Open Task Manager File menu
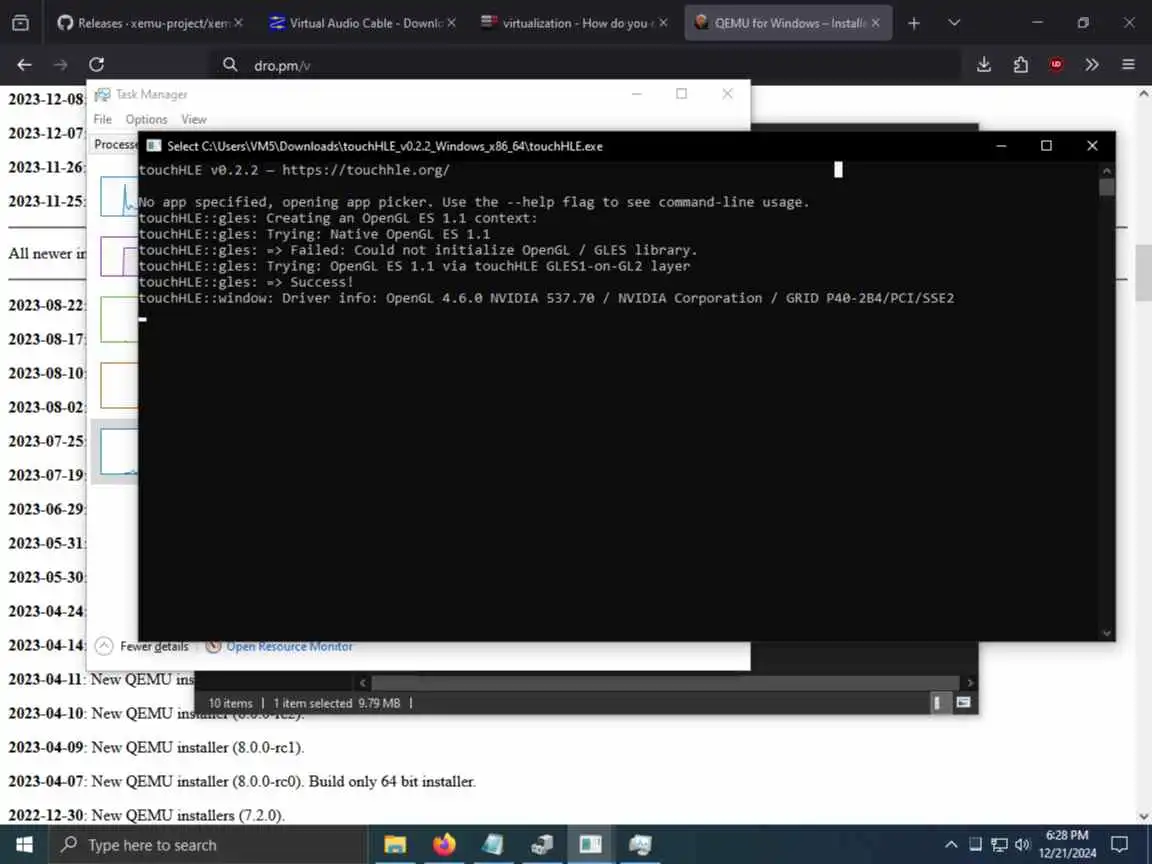This screenshot has height=864, width=1152. (x=102, y=119)
